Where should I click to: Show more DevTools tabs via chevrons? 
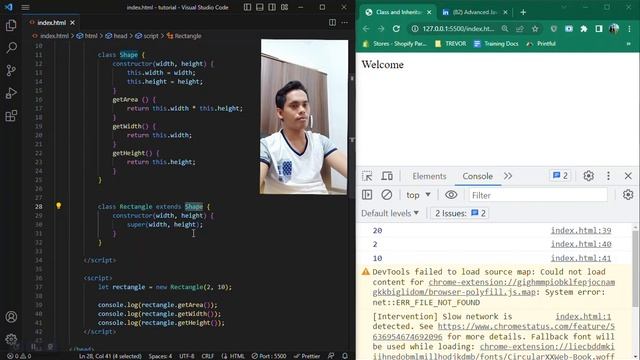pyautogui.click(x=508, y=176)
